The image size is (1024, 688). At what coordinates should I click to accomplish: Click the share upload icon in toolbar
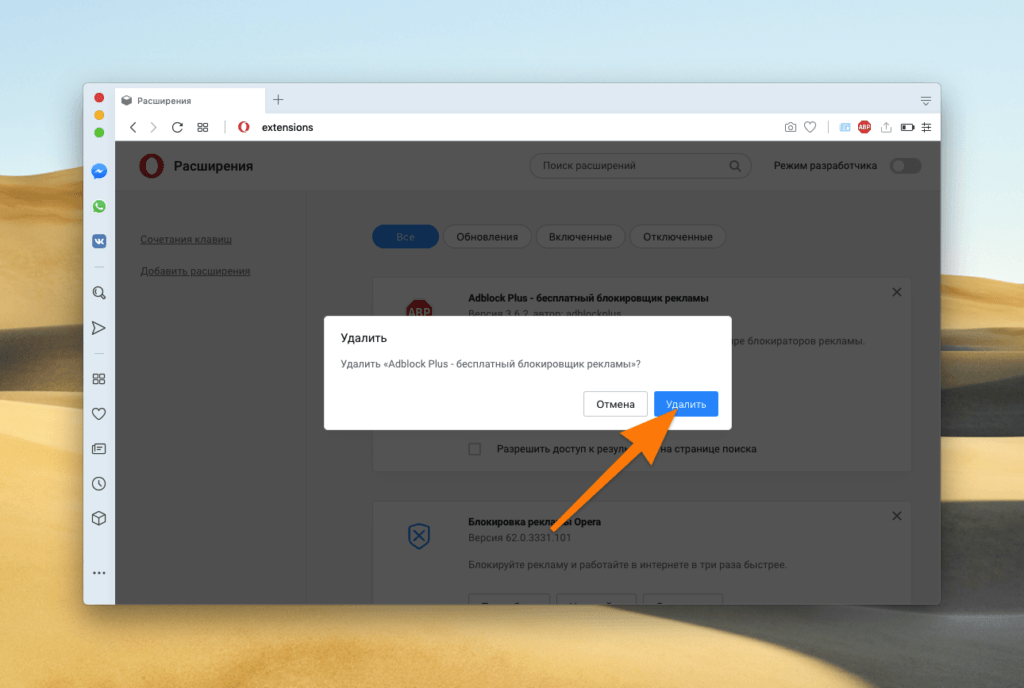point(886,127)
